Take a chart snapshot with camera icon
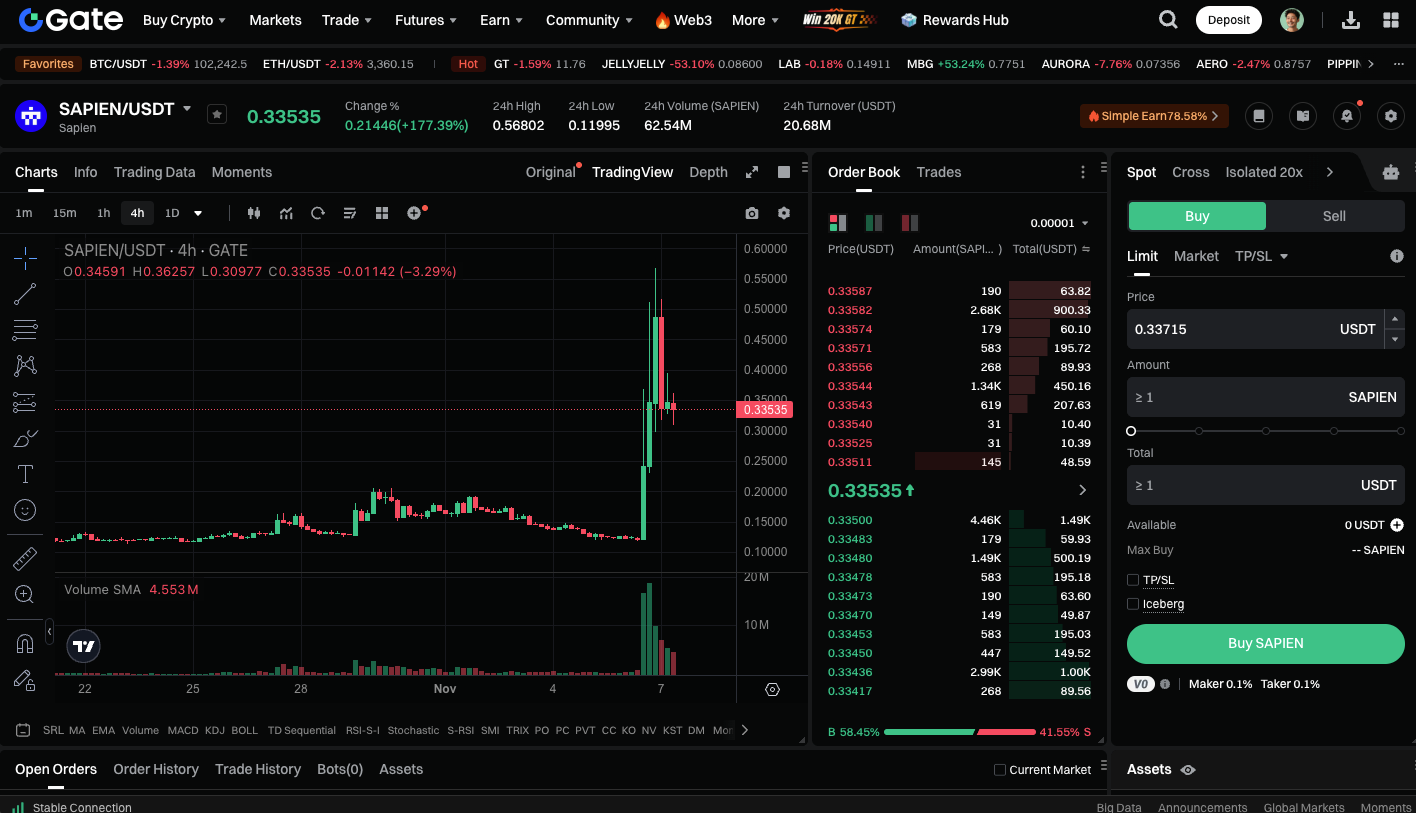 click(752, 213)
